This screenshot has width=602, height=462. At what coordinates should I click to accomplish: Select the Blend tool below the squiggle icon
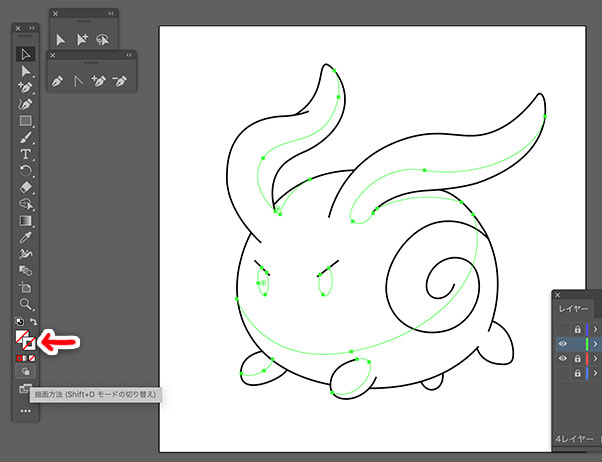coord(26,271)
